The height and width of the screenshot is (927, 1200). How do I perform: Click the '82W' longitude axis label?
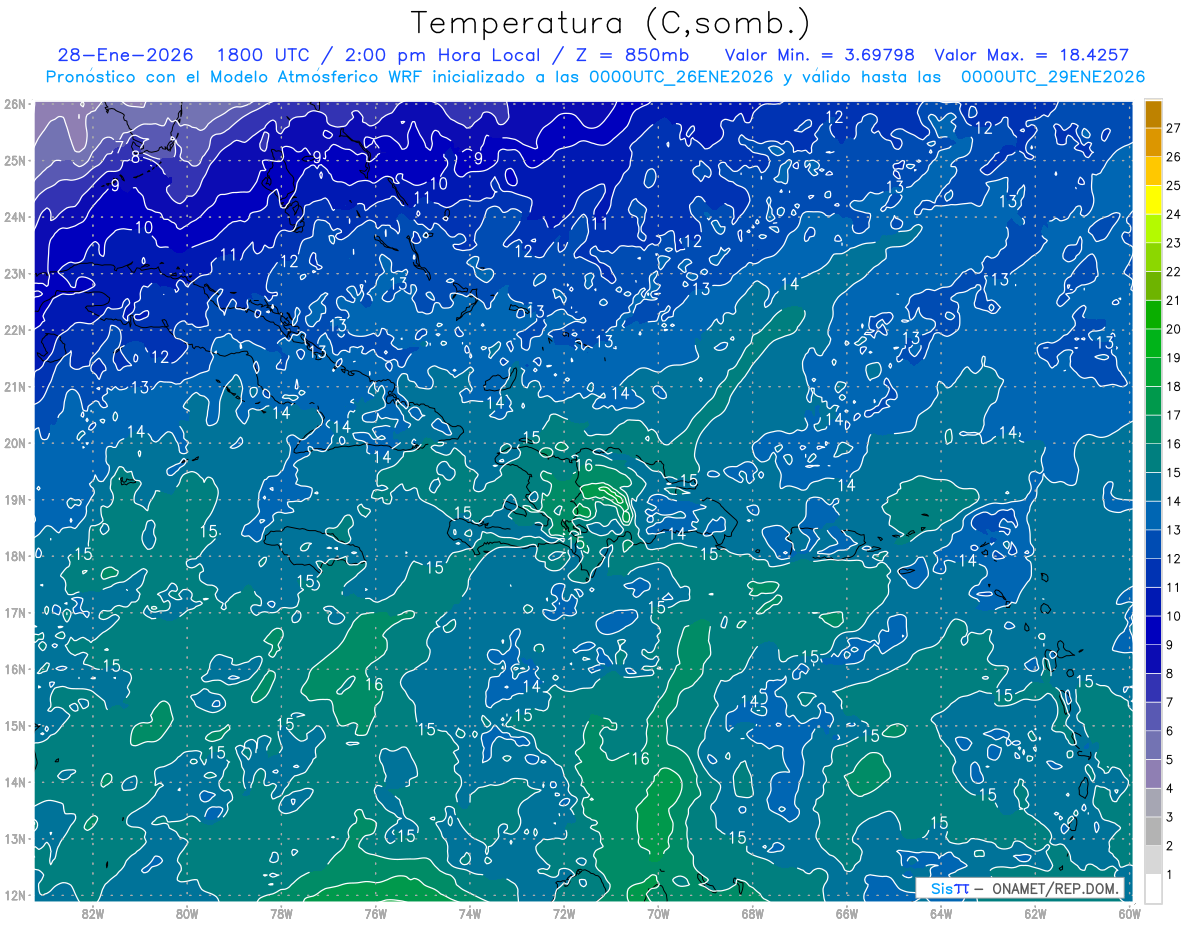pyautogui.click(x=92, y=913)
